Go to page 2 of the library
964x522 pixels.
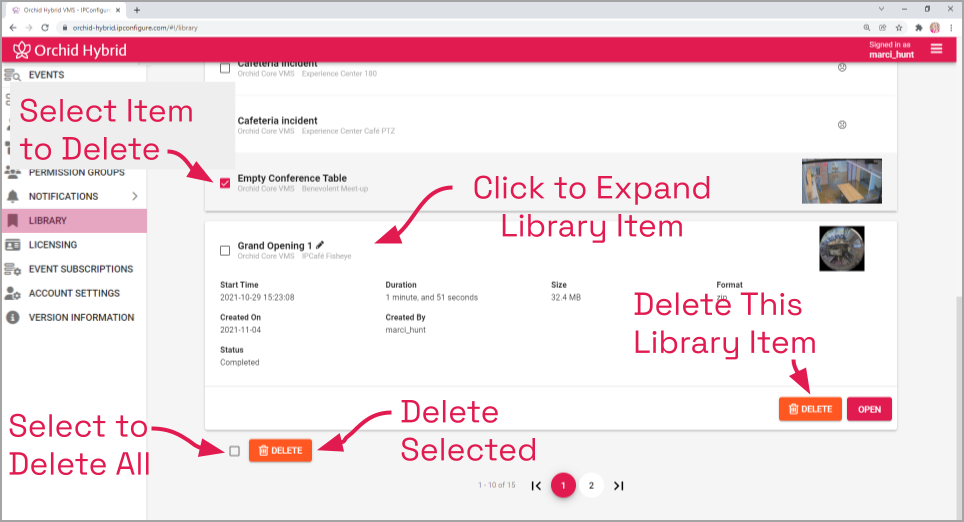591,486
